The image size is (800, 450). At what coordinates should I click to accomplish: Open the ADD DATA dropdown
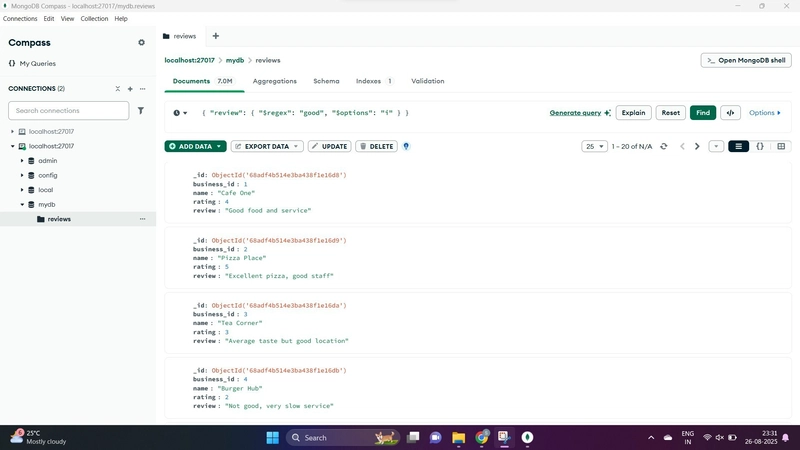195,146
